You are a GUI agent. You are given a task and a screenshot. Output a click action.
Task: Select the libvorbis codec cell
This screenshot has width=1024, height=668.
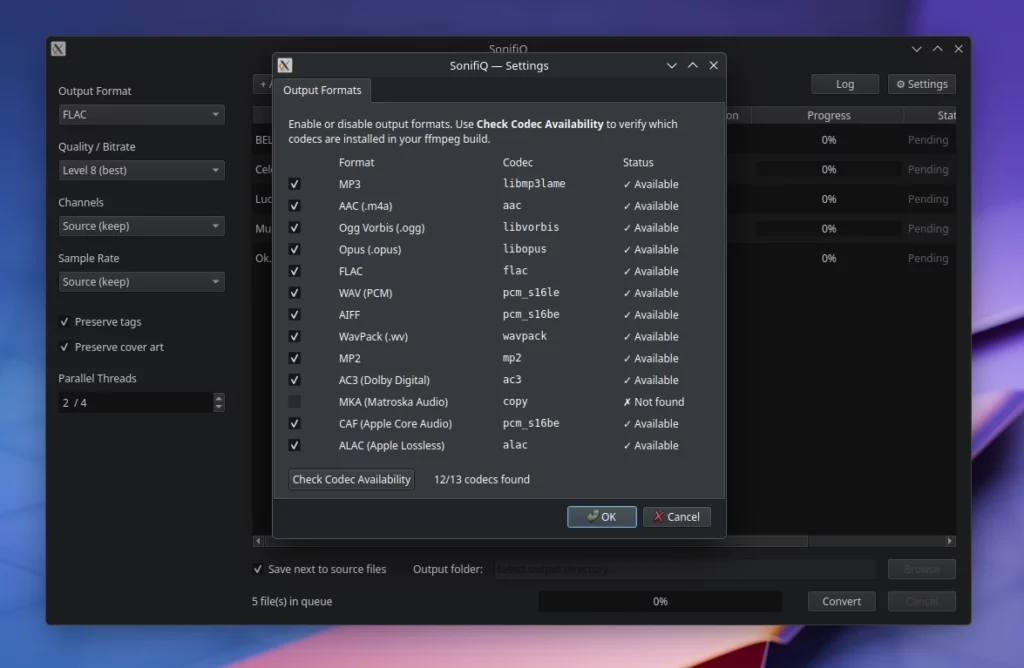[530, 227]
